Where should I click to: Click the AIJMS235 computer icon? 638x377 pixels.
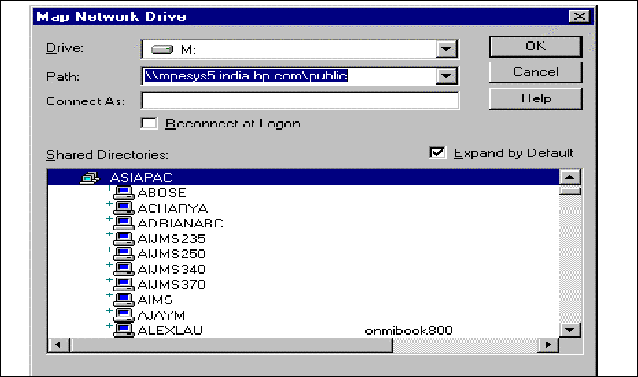point(124,239)
